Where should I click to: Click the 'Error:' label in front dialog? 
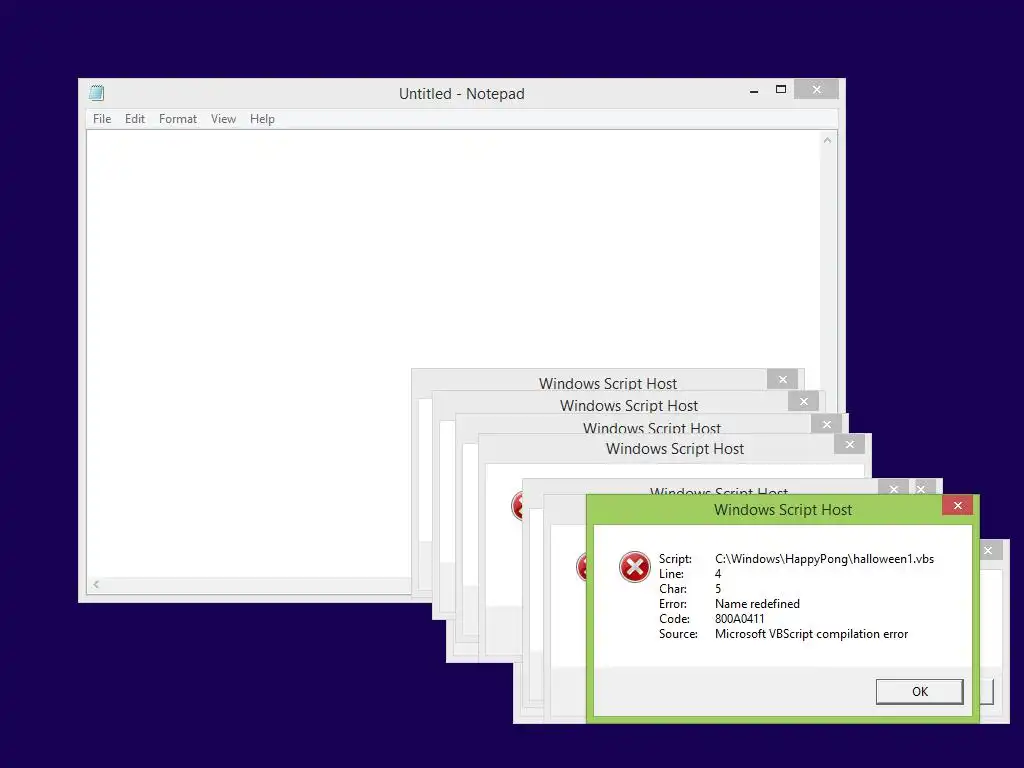click(673, 604)
